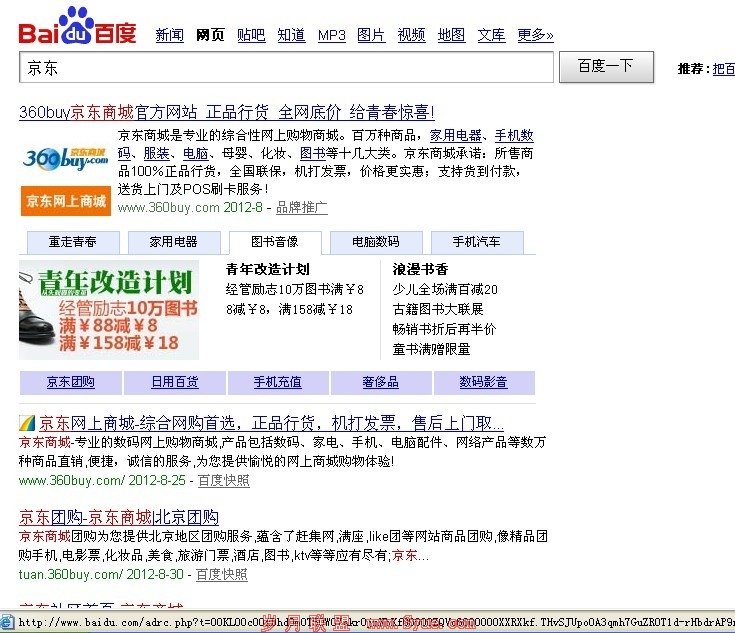Click 古籍图书大联展 text
The image size is (735, 633).
coord(438,309)
